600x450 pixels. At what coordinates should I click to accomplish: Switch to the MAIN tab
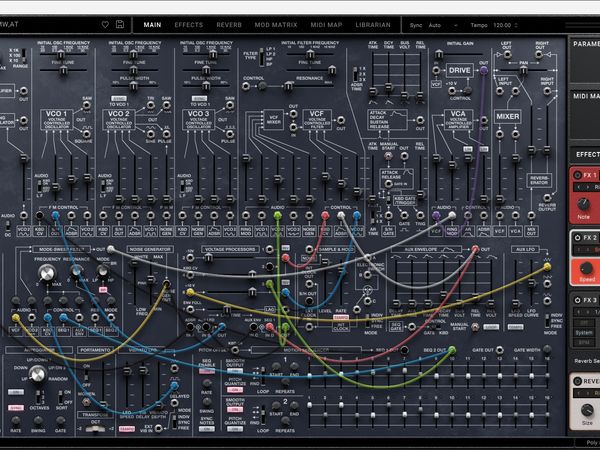coord(152,25)
